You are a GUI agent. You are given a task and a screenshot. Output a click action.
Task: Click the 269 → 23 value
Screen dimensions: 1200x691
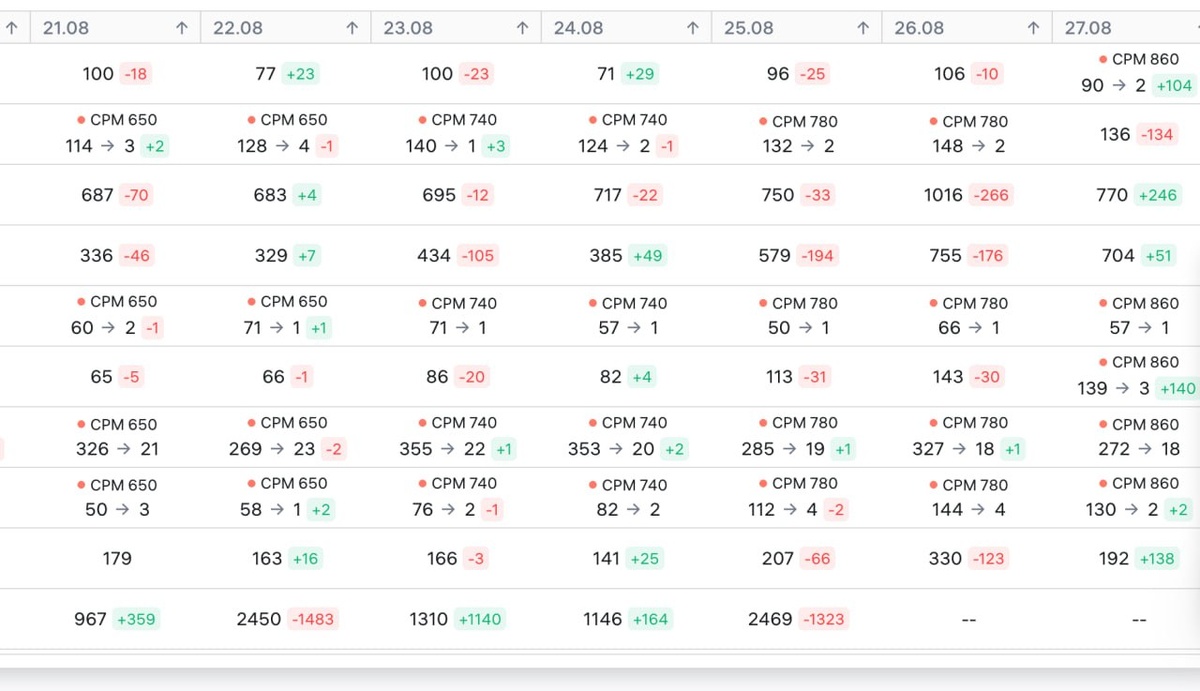(272, 449)
